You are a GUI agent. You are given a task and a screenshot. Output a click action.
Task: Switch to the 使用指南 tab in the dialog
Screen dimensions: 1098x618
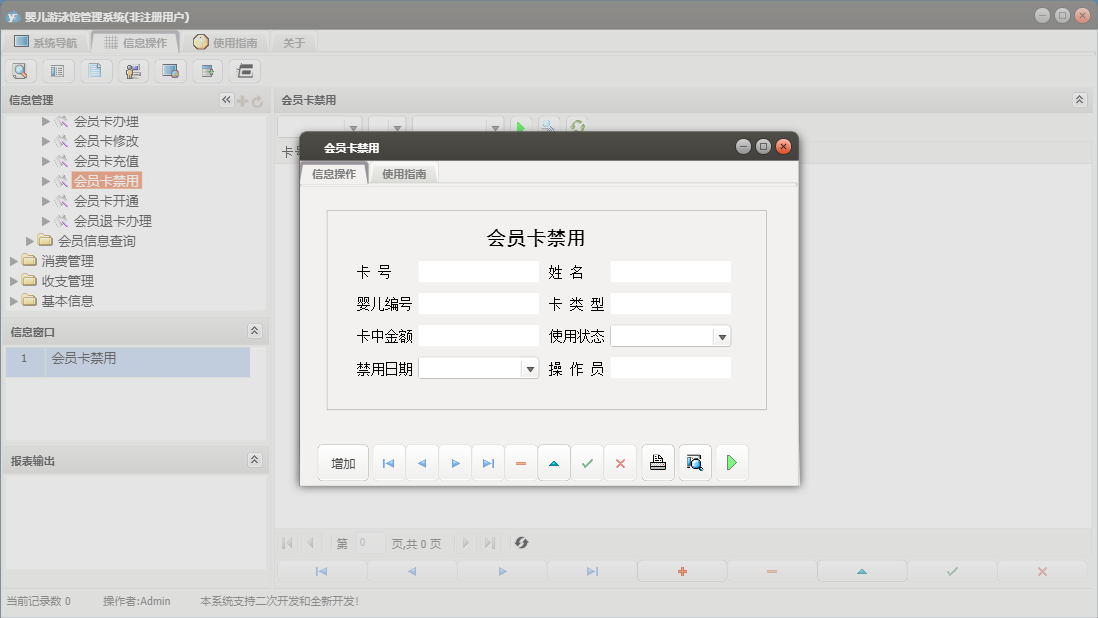(x=403, y=172)
